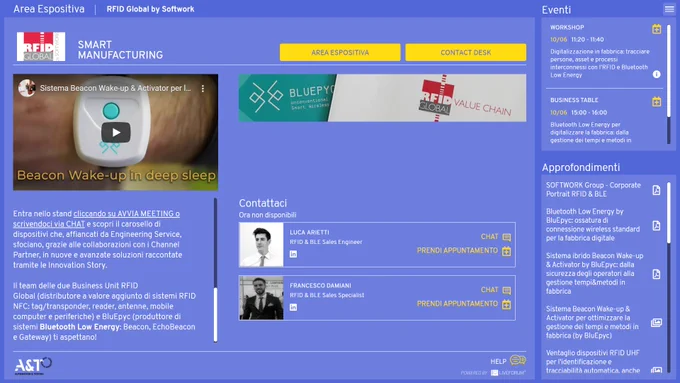The height and width of the screenshot is (383, 680).
Task: Click Area Espositiva breadcrumb in header
Action: pos(49,9)
